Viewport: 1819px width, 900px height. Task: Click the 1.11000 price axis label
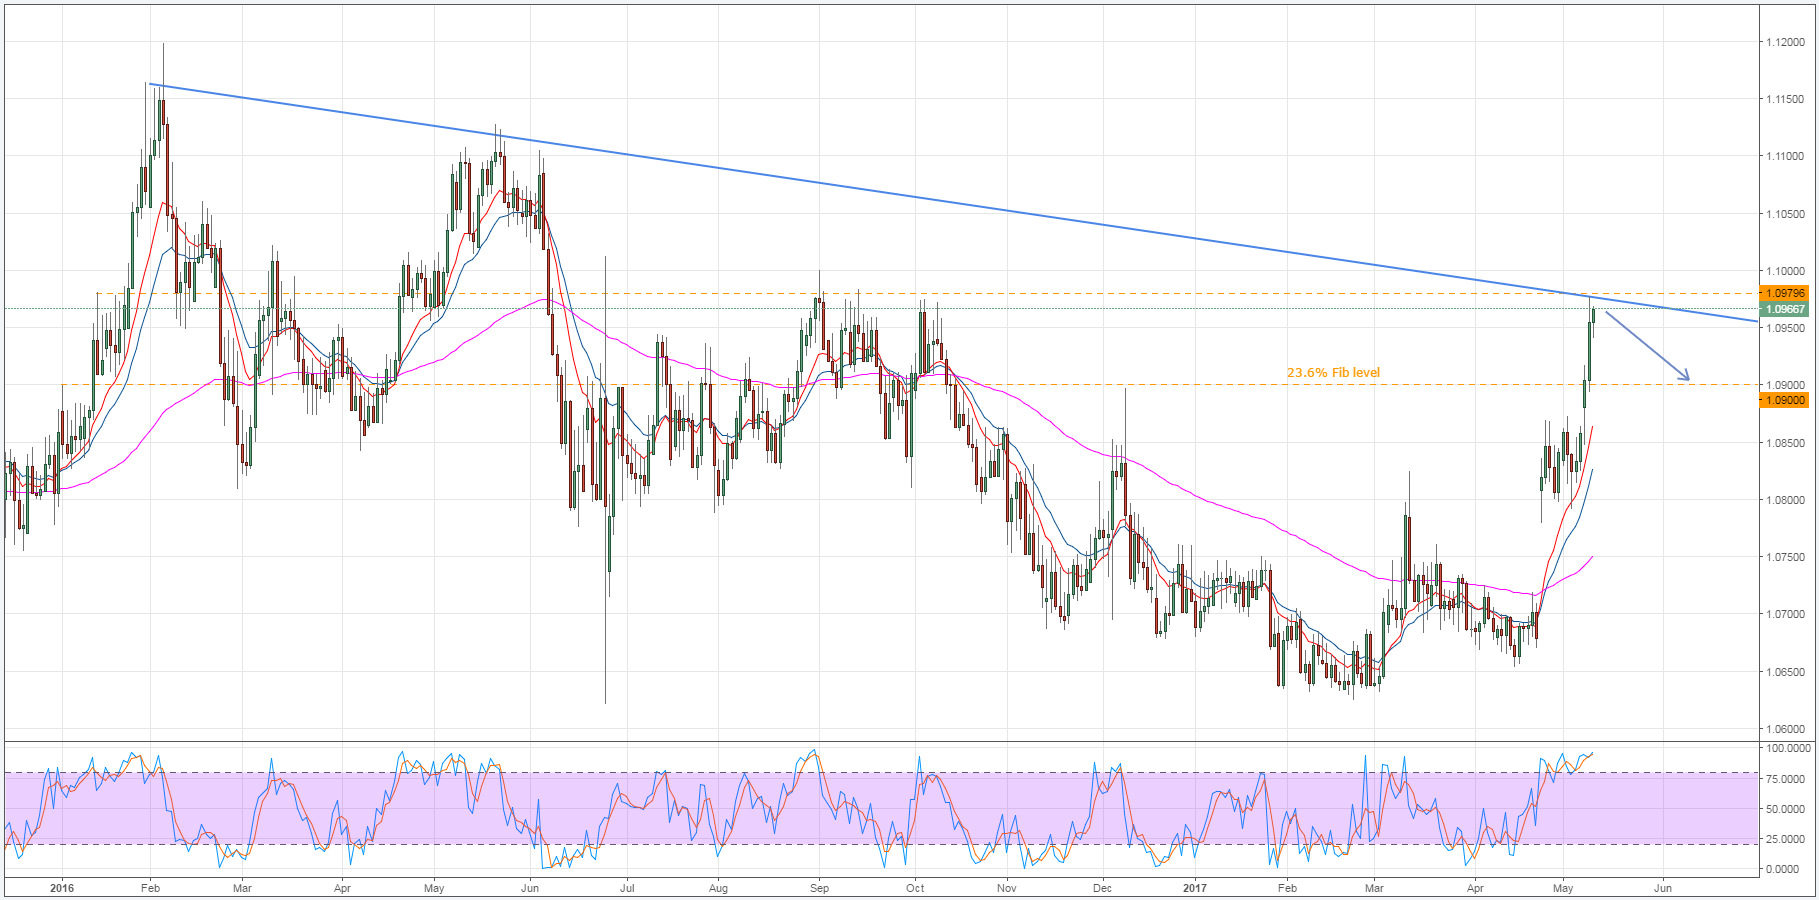pyautogui.click(x=1786, y=157)
